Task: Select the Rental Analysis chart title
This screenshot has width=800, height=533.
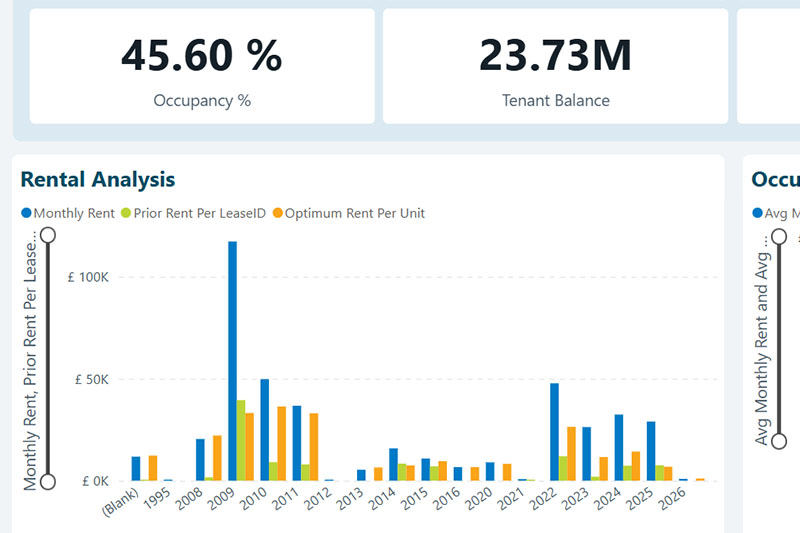Action: point(98,180)
